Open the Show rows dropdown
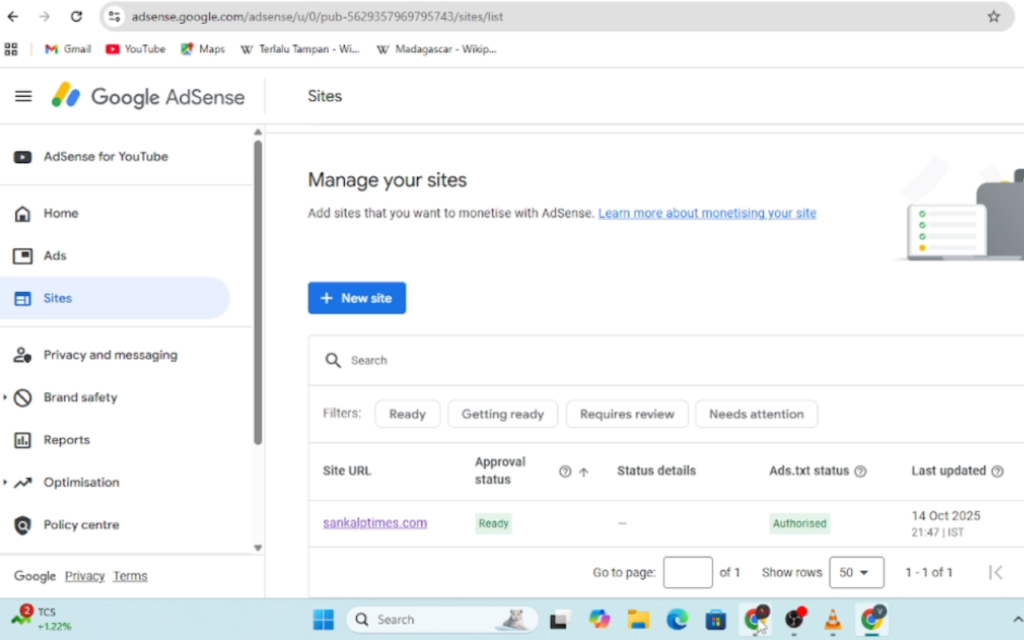 [856, 573]
